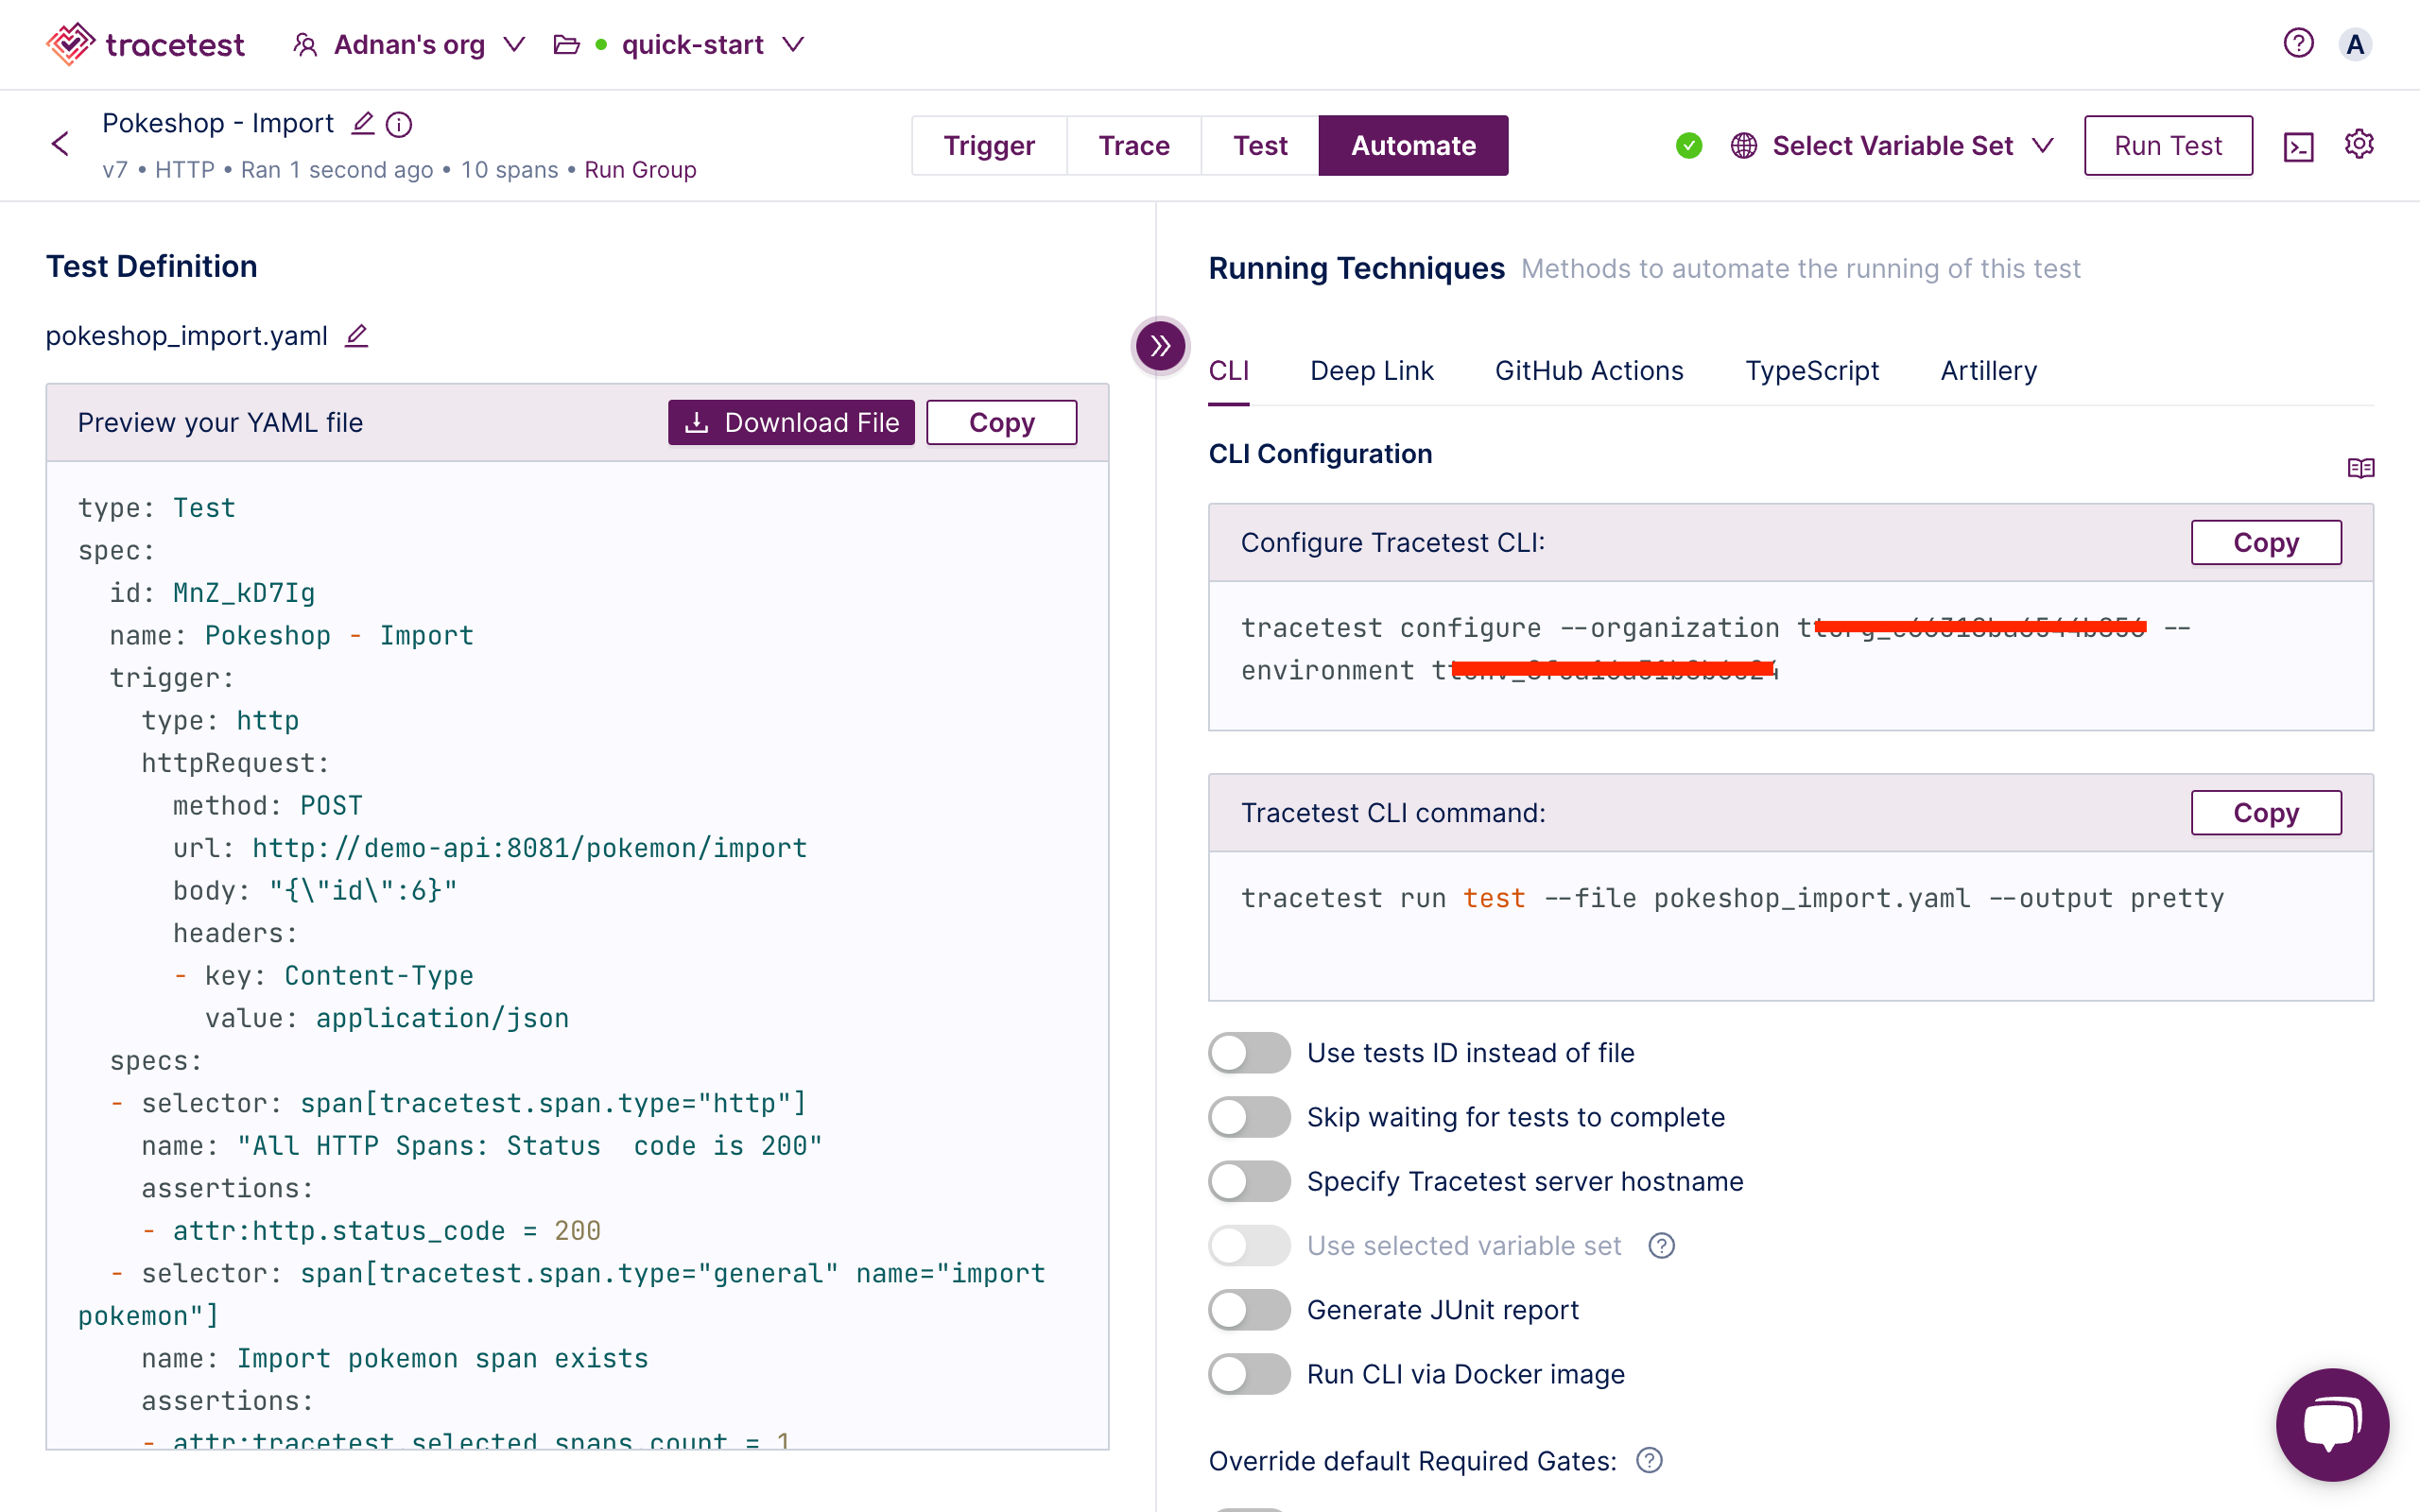Open the Artillery tab
Viewport: 2420px width, 1512px height.
(1988, 371)
